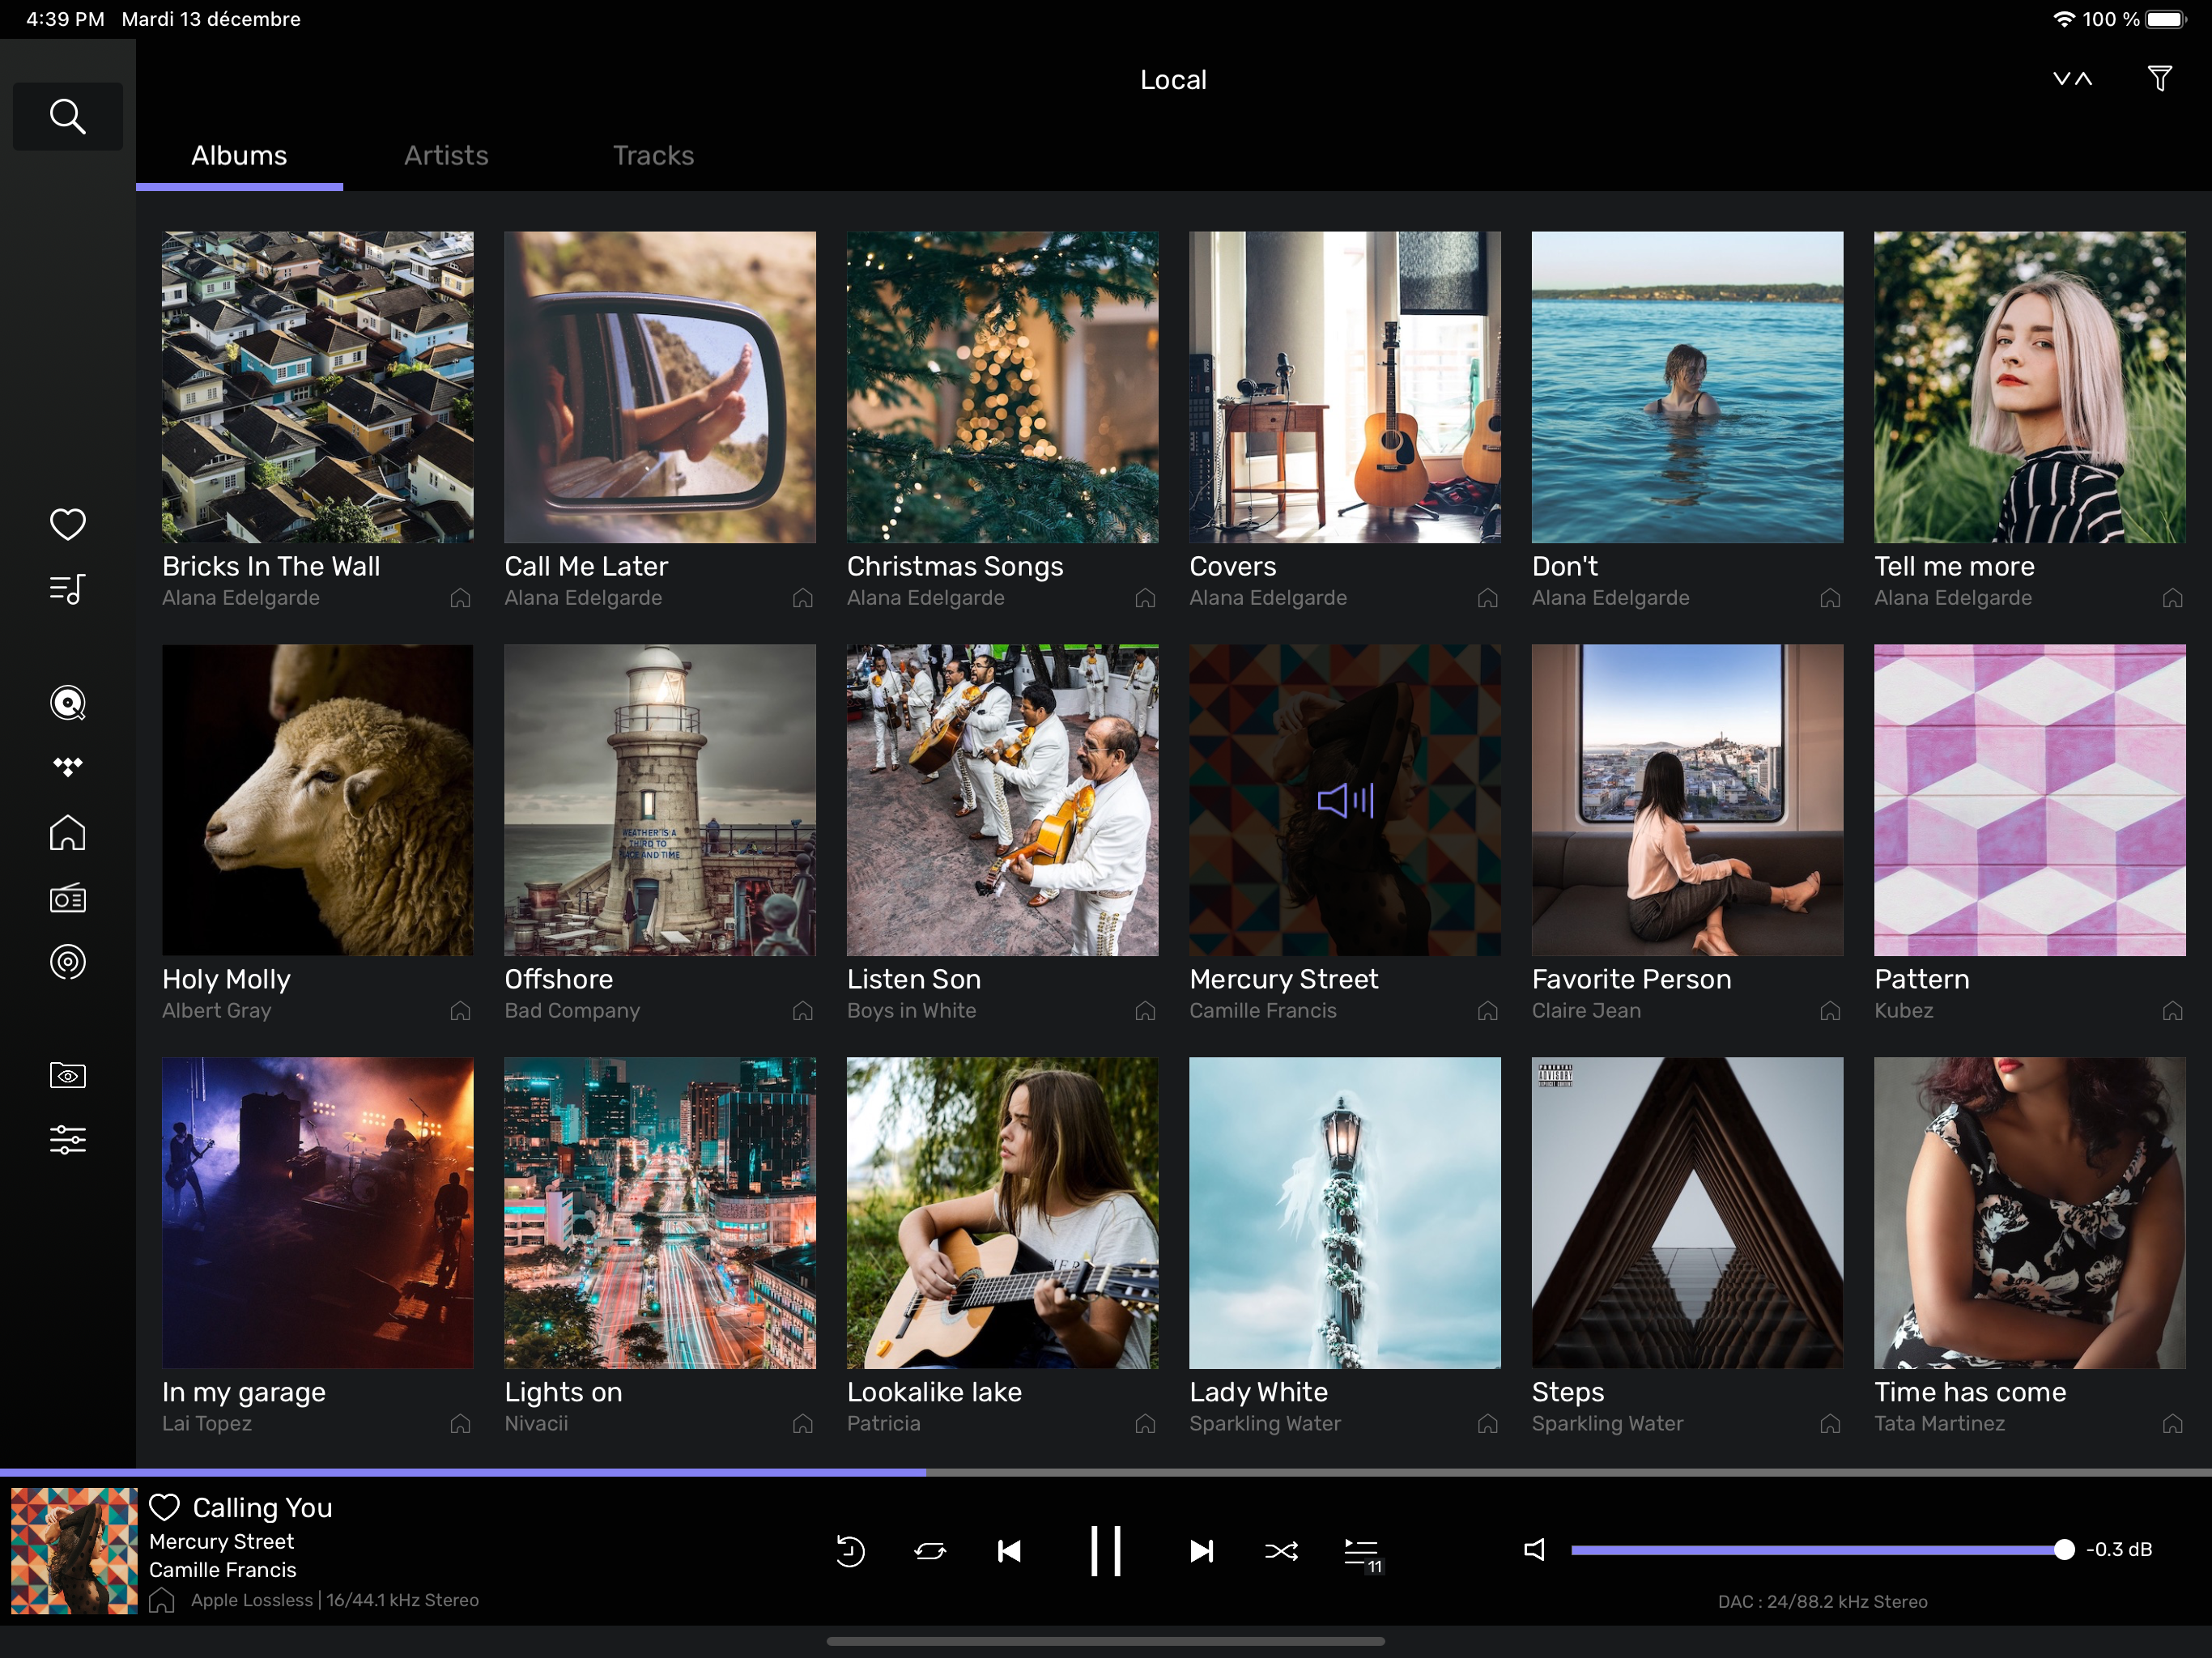Open podcasts concentric circles icon in sidebar
This screenshot has width=2212, height=1658.
tap(67, 962)
